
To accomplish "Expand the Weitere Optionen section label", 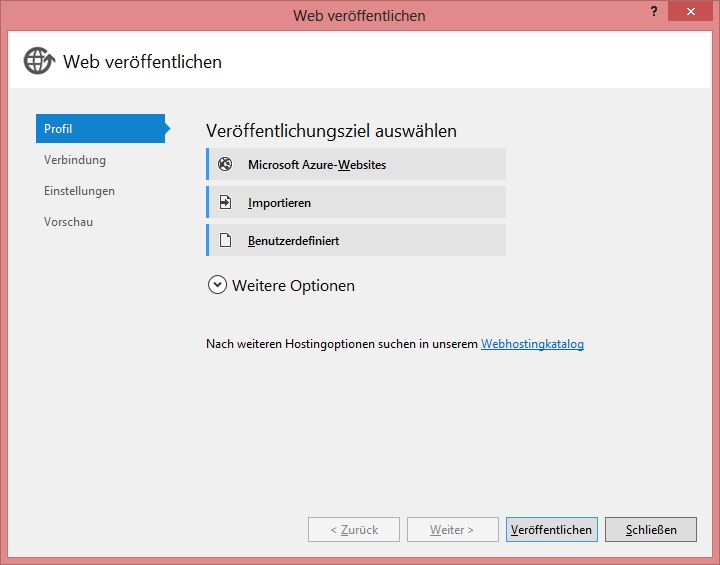I will [293, 286].
